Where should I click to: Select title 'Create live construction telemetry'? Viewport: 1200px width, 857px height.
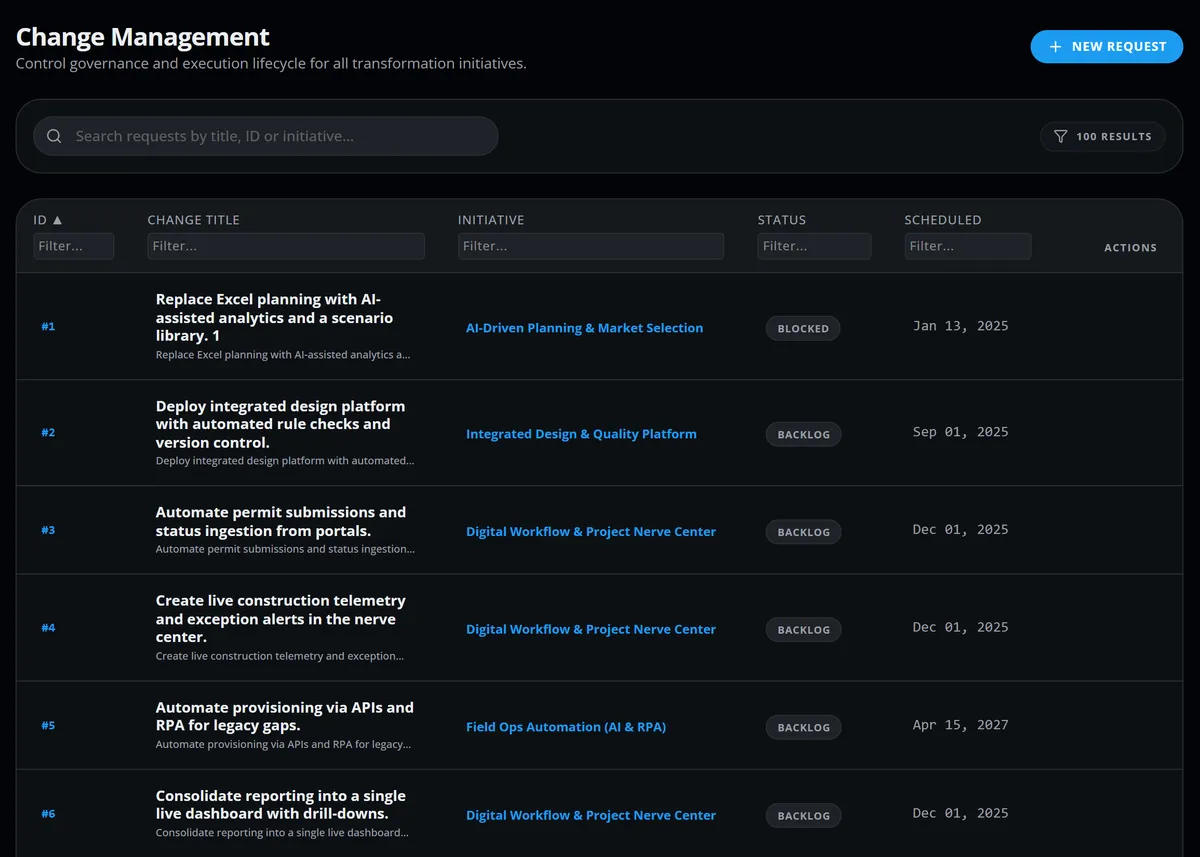pos(281,619)
